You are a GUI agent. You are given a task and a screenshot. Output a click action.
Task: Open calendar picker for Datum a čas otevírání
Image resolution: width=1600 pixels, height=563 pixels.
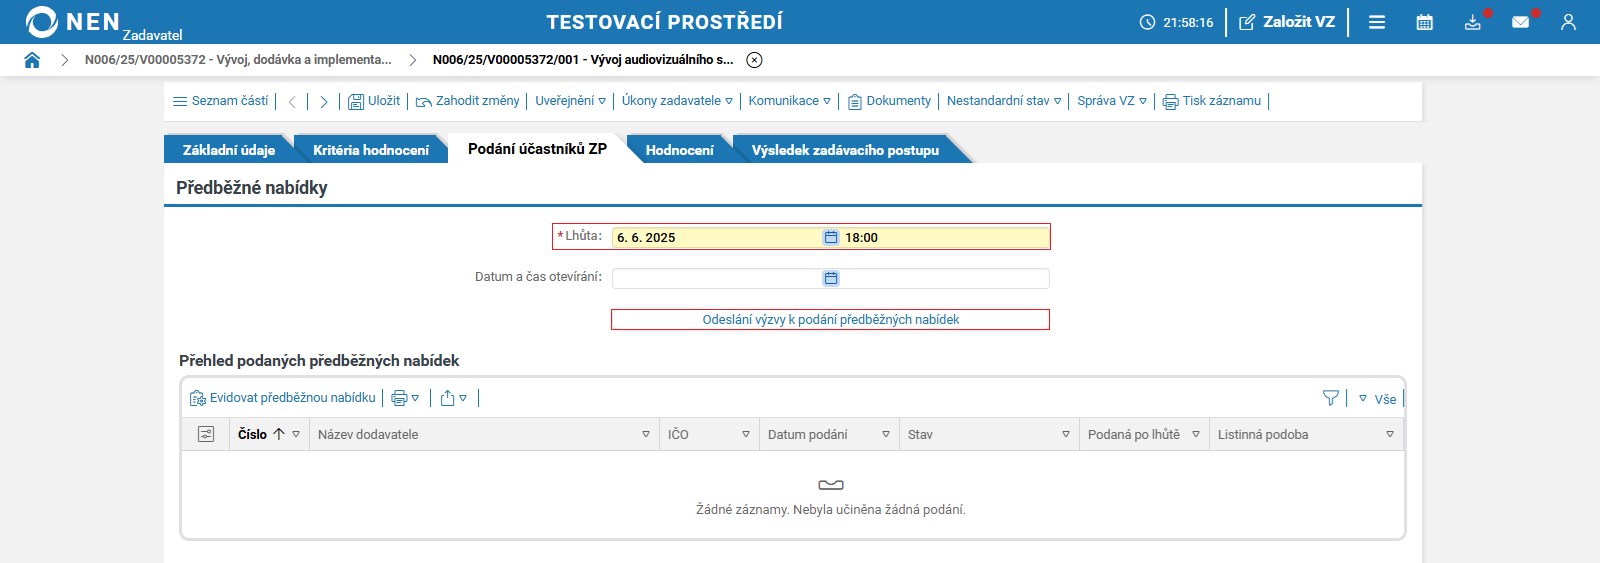[x=831, y=278]
